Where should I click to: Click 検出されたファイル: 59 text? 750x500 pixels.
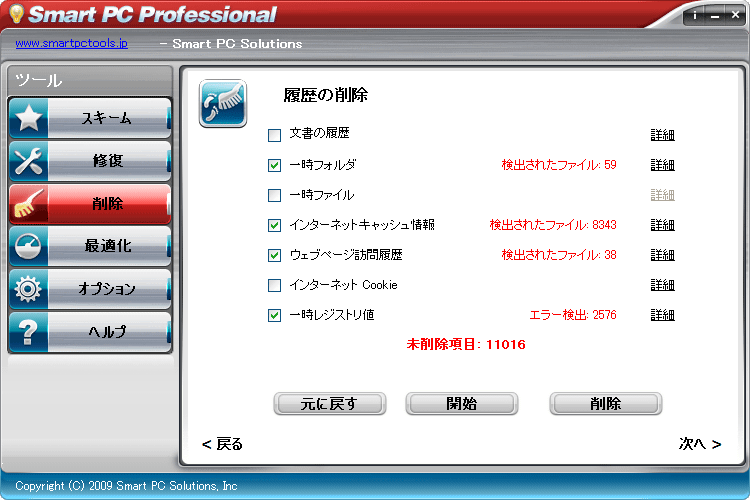(559, 165)
